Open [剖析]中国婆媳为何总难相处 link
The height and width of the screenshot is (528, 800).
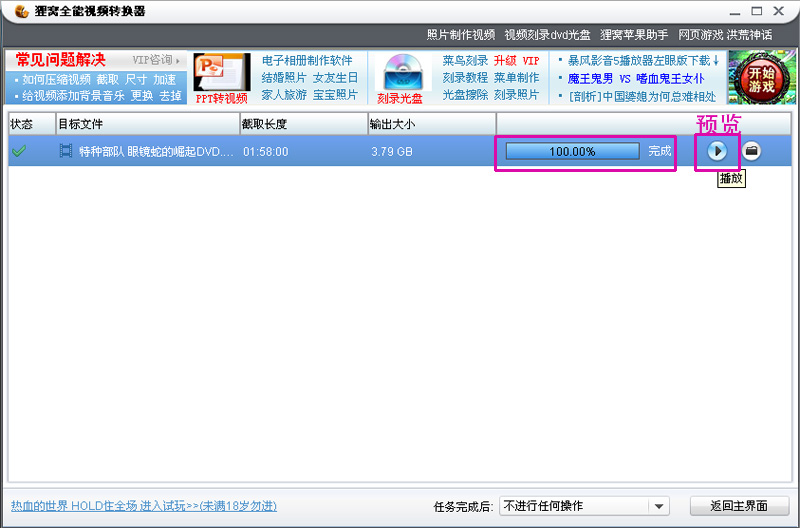click(642, 96)
